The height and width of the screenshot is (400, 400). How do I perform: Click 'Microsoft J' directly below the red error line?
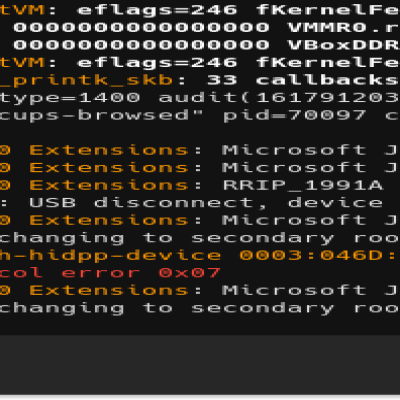coord(310,290)
